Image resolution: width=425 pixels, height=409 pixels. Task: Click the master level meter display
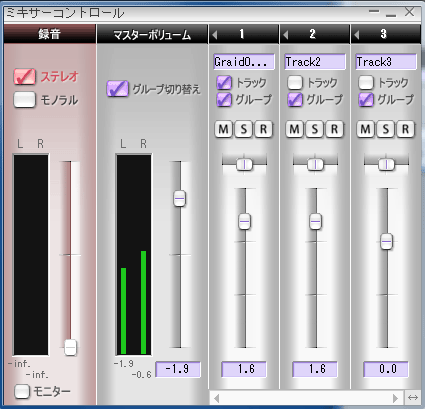click(133, 255)
